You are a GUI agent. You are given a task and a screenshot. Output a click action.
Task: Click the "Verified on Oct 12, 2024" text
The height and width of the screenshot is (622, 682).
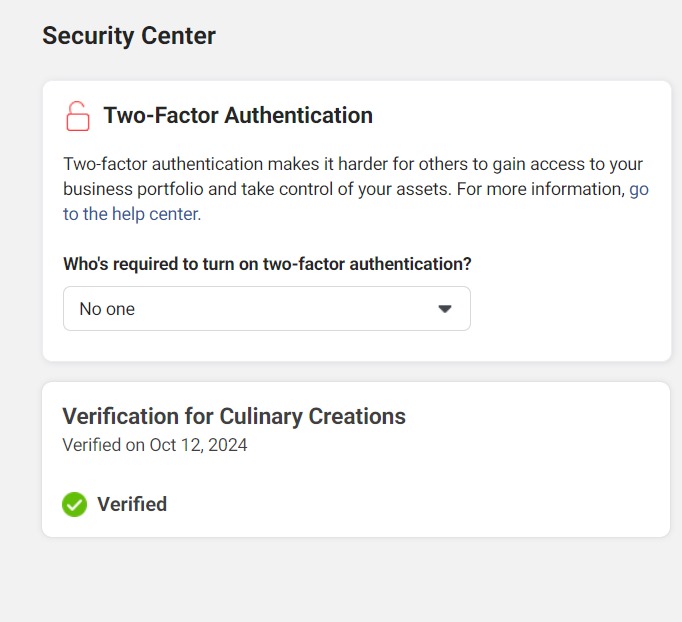(155, 445)
